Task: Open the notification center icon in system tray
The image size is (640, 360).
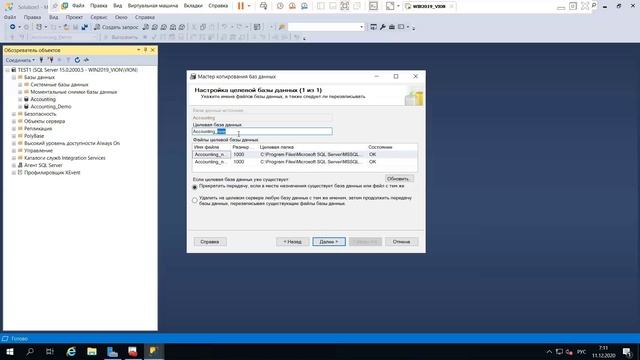Action: [x=627, y=351]
